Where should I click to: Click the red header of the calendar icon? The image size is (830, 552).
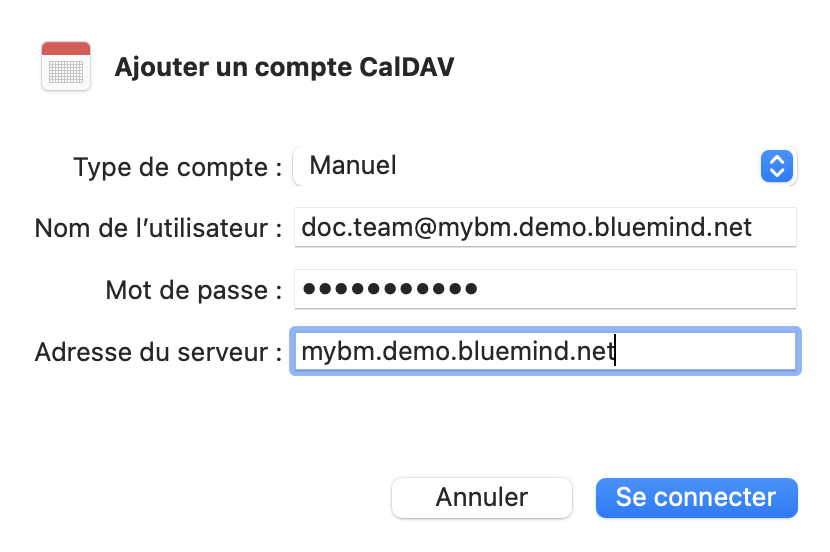pyautogui.click(x=66, y=49)
